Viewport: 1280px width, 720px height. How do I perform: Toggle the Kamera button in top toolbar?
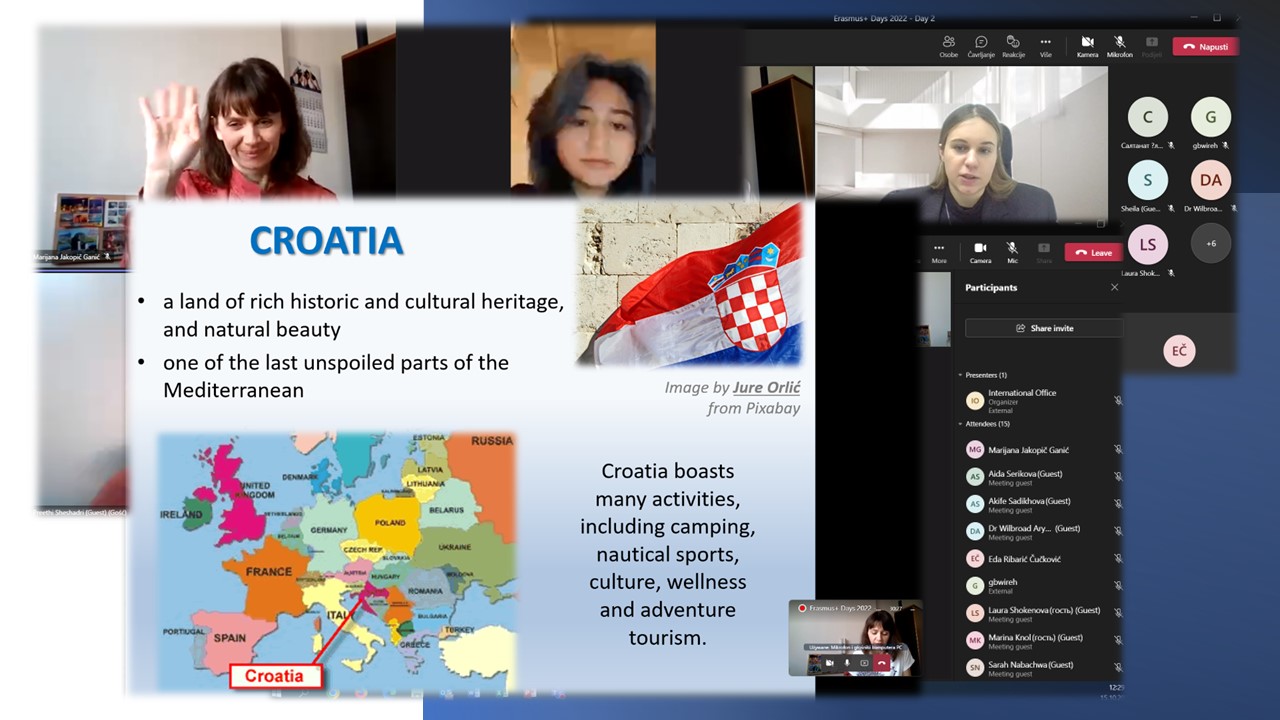pos(1087,43)
